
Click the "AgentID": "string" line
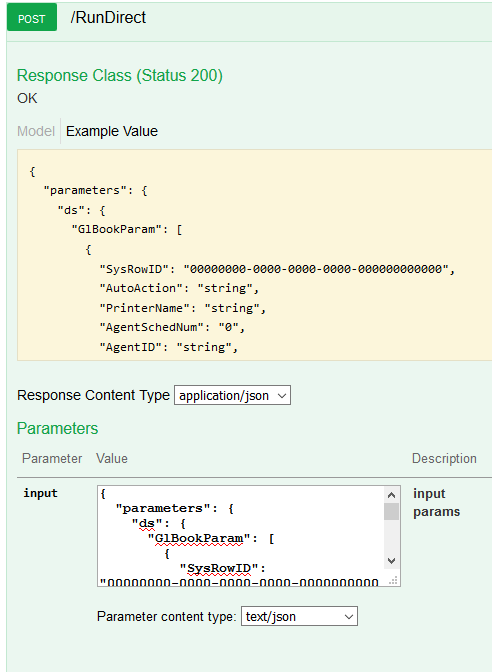[x=169, y=347]
